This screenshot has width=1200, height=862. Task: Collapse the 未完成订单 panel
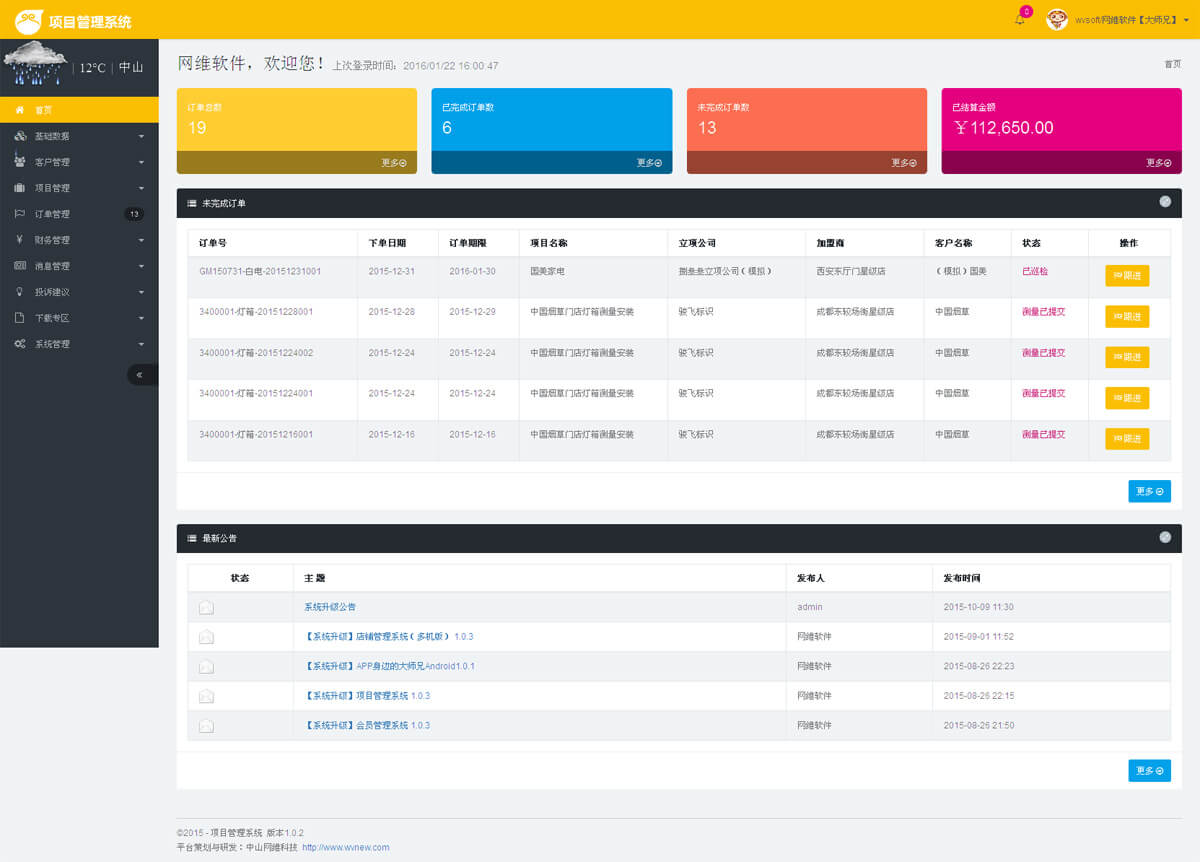pos(1165,202)
